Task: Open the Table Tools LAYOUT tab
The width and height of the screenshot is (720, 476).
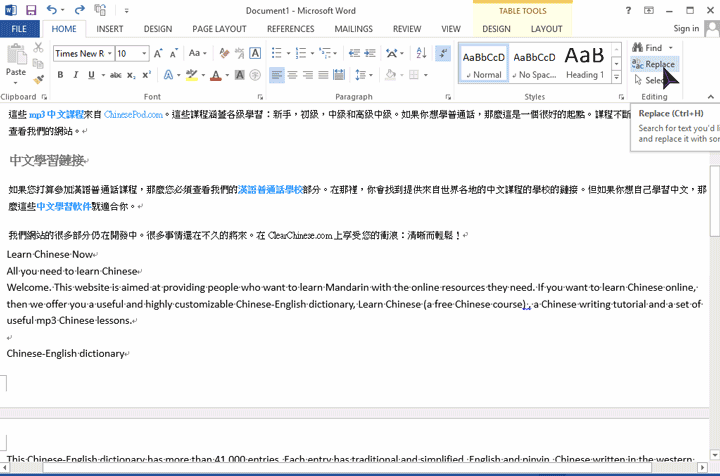Action: point(546,29)
